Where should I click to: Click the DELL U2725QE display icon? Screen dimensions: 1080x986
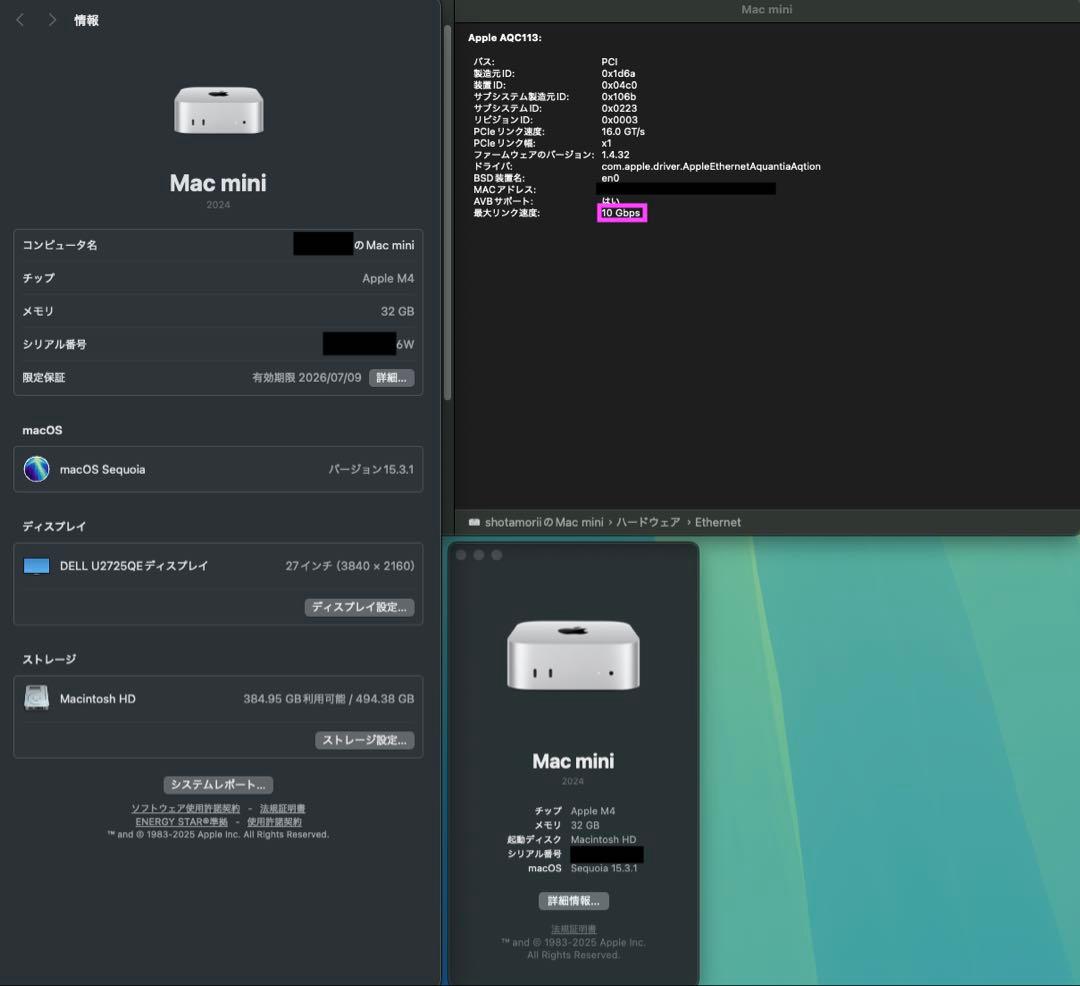click(x=37, y=566)
